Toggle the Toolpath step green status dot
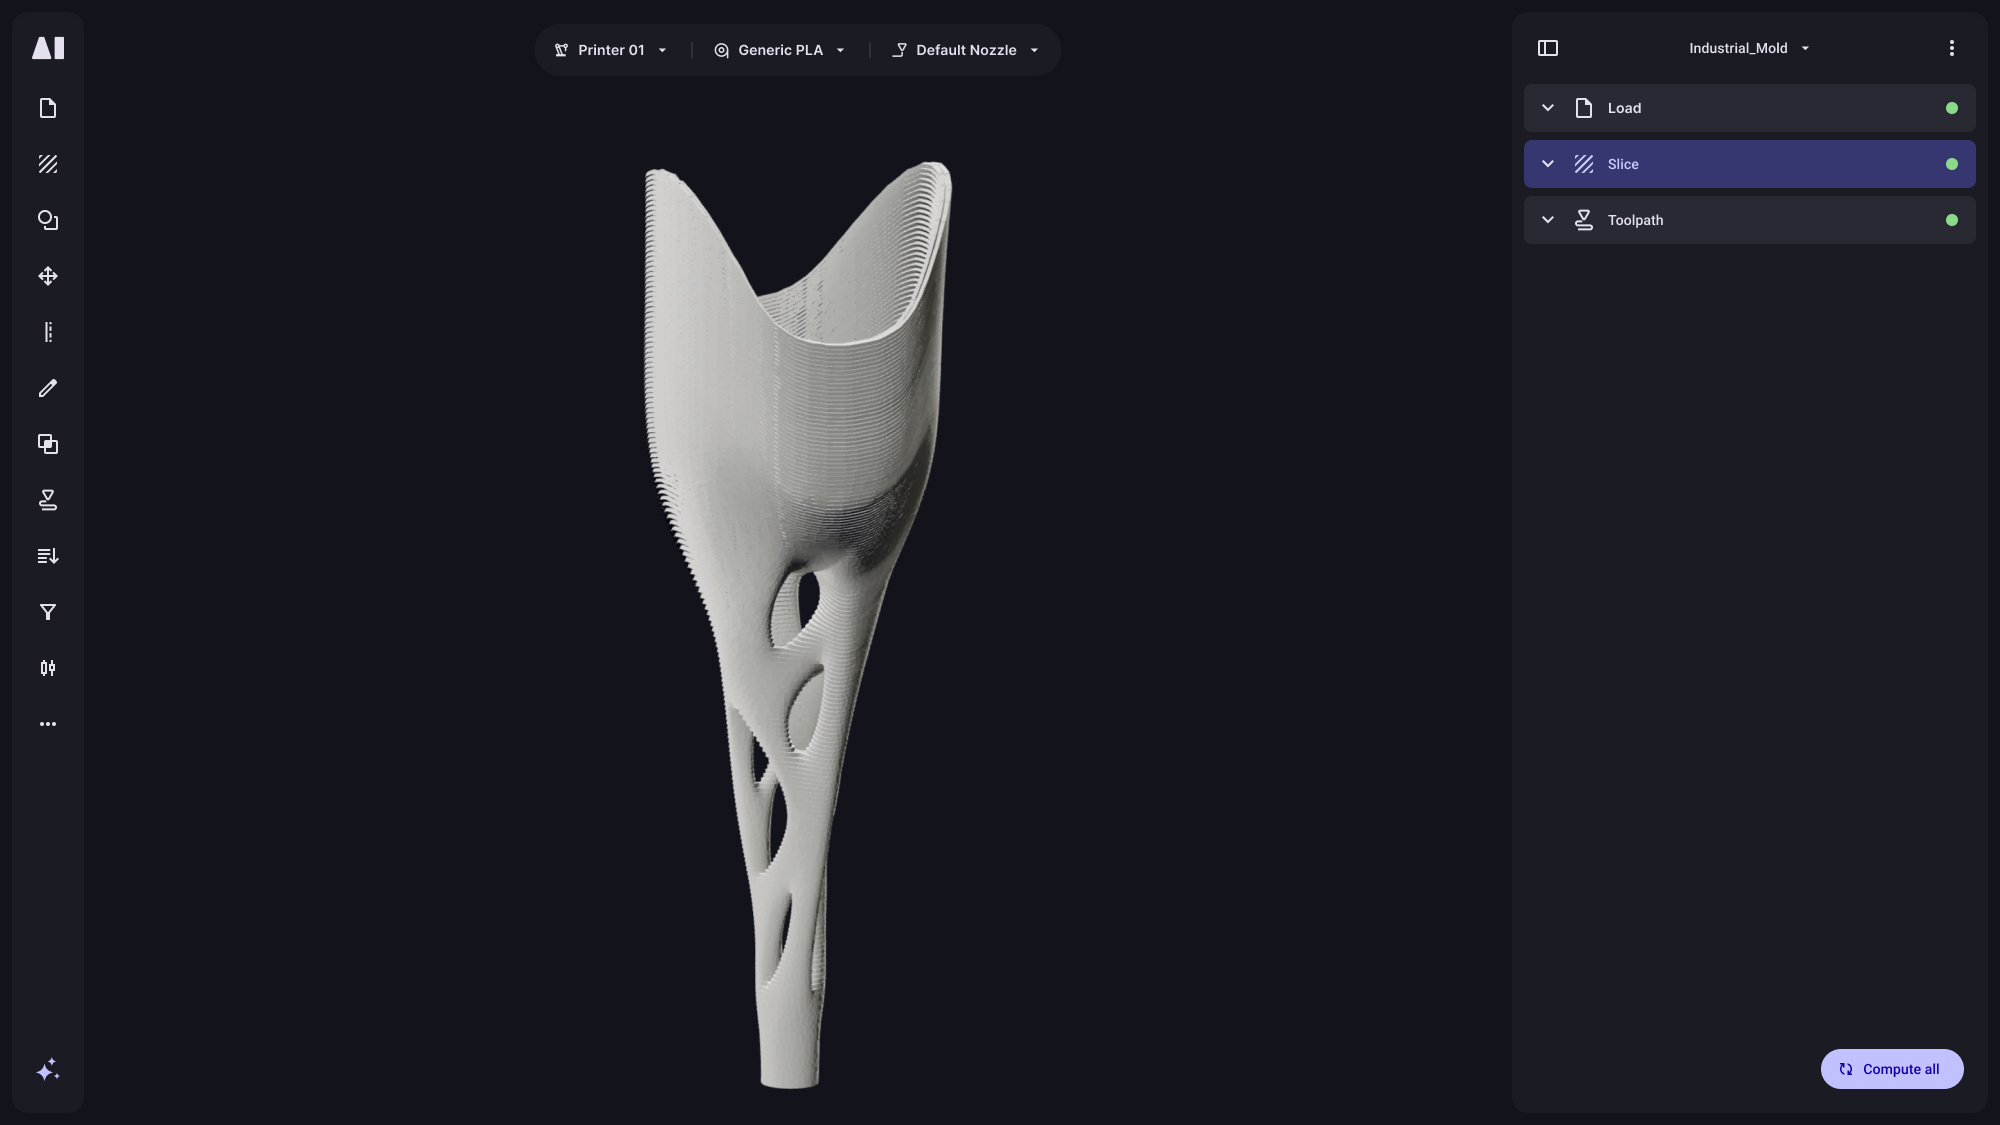 coord(1951,220)
